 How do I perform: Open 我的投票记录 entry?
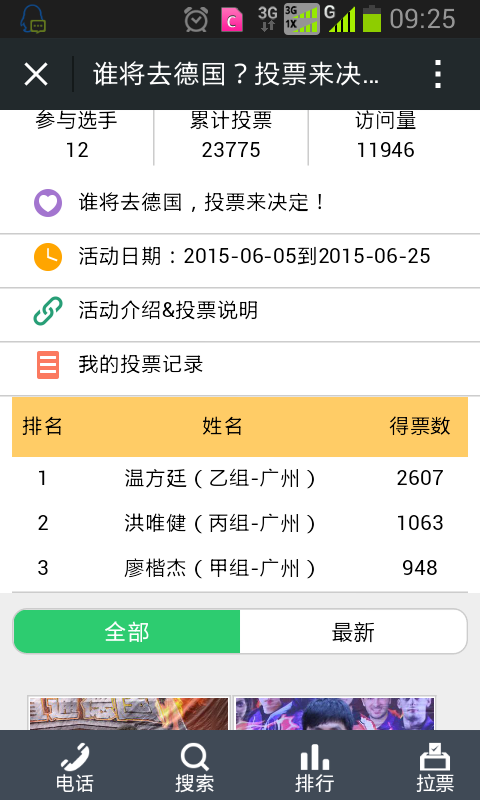pyautogui.click(x=141, y=365)
